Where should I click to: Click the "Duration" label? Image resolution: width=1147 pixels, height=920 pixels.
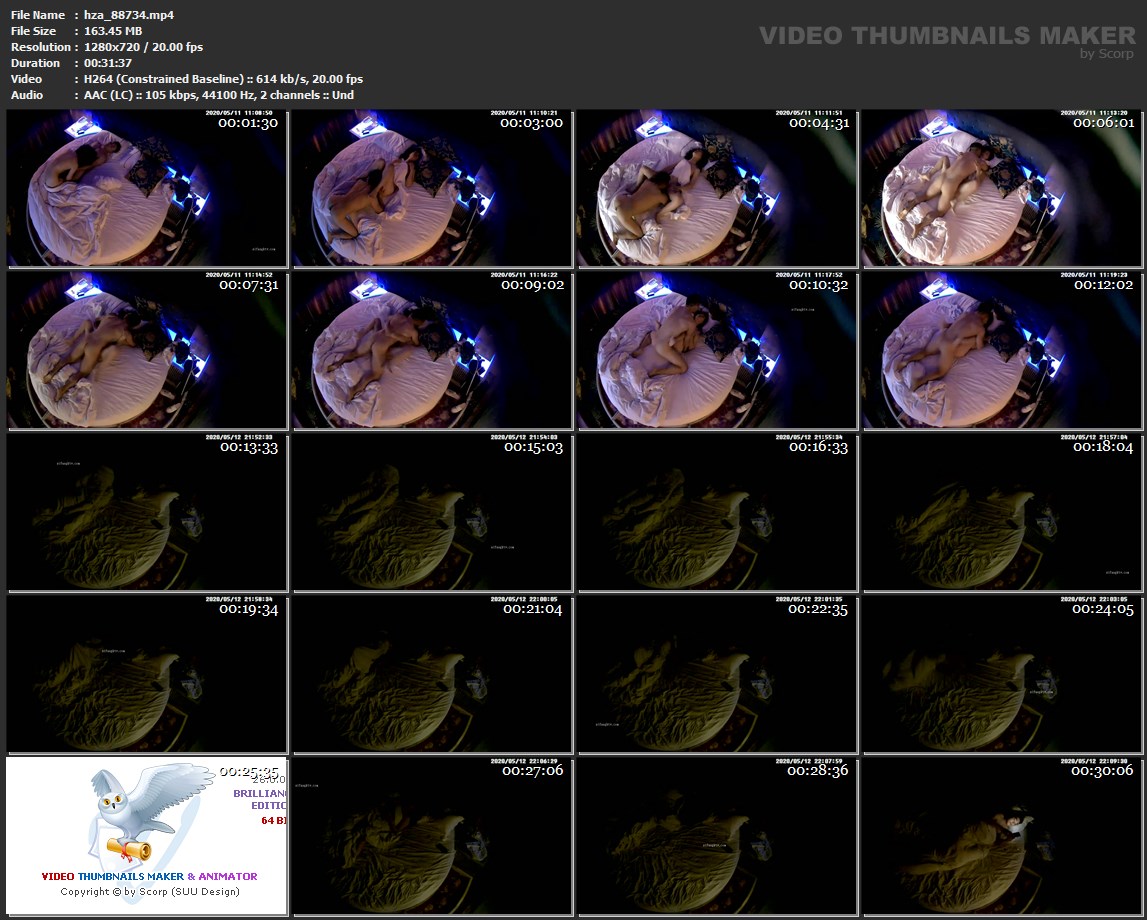(x=35, y=63)
